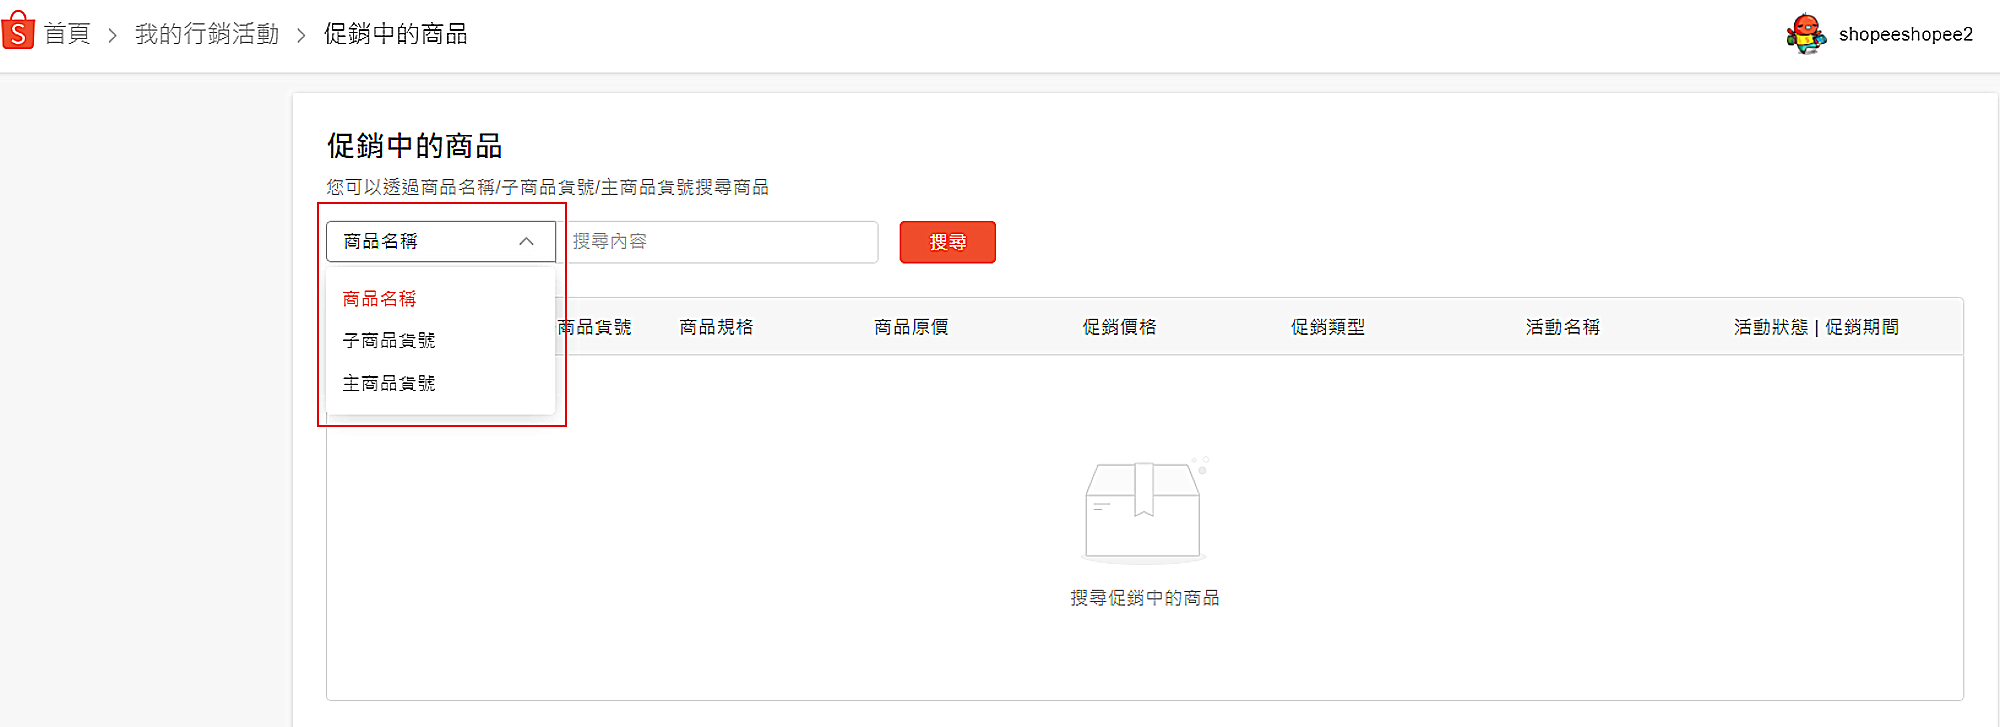Click the shopeeshopee2 avatar image
Viewport: 2000px width, 727px height.
pyautogui.click(x=1806, y=34)
